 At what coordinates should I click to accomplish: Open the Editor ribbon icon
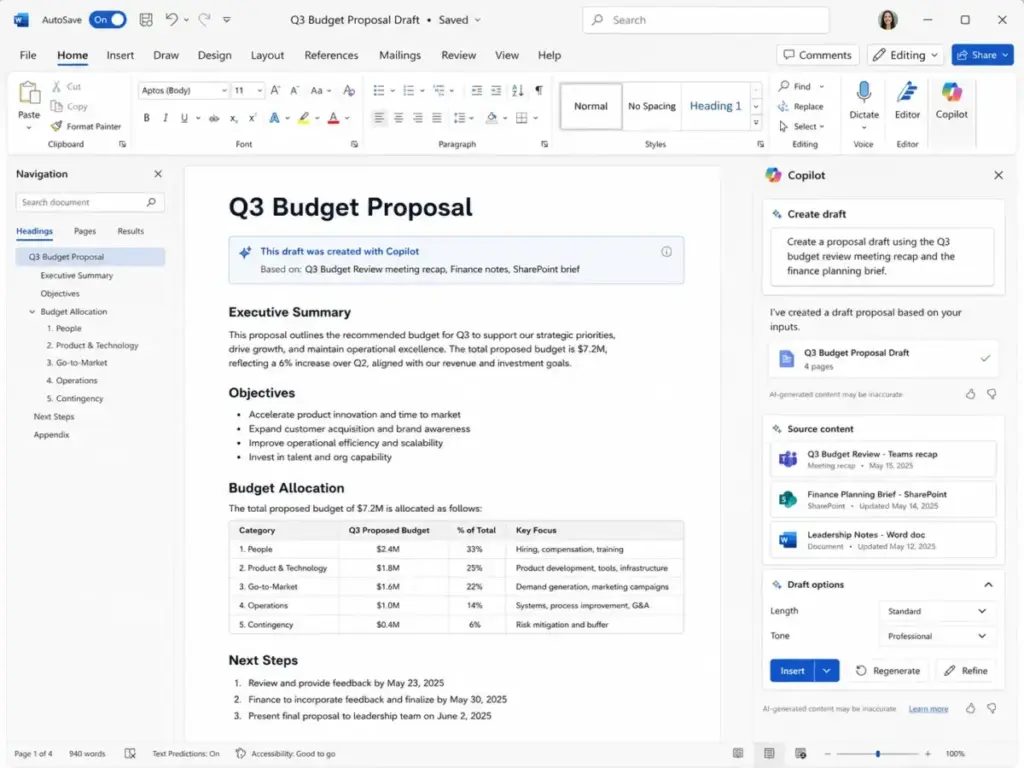coord(906,93)
